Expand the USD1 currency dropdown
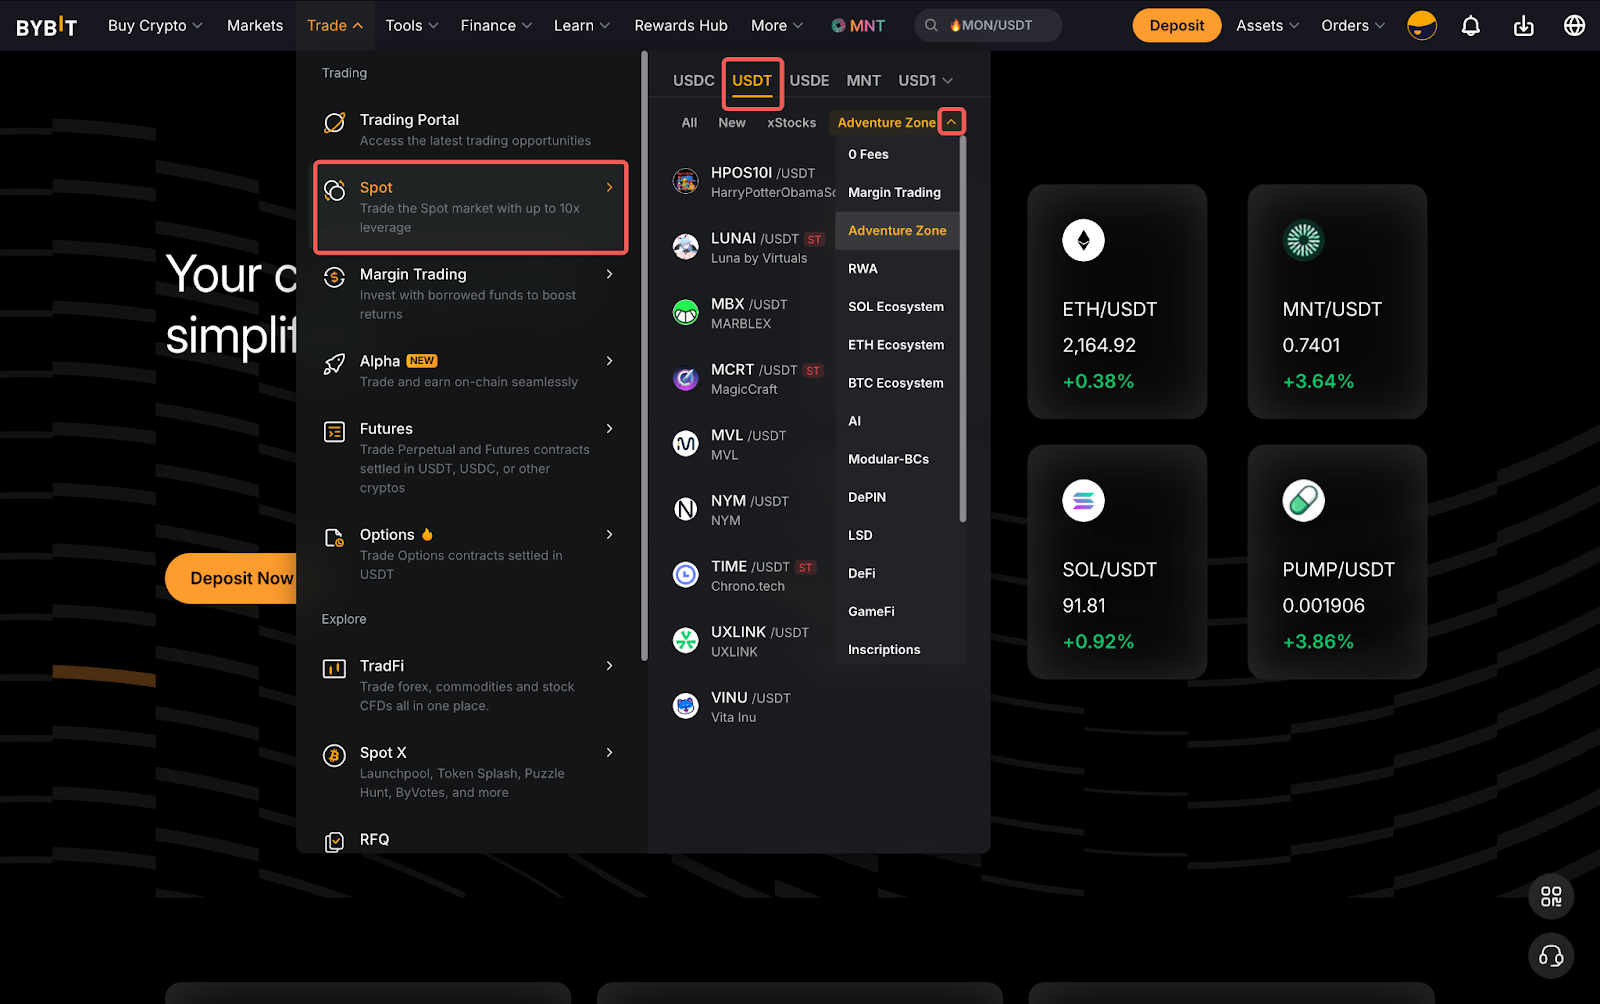The width and height of the screenshot is (1600, 1004). tap(925, 80)
